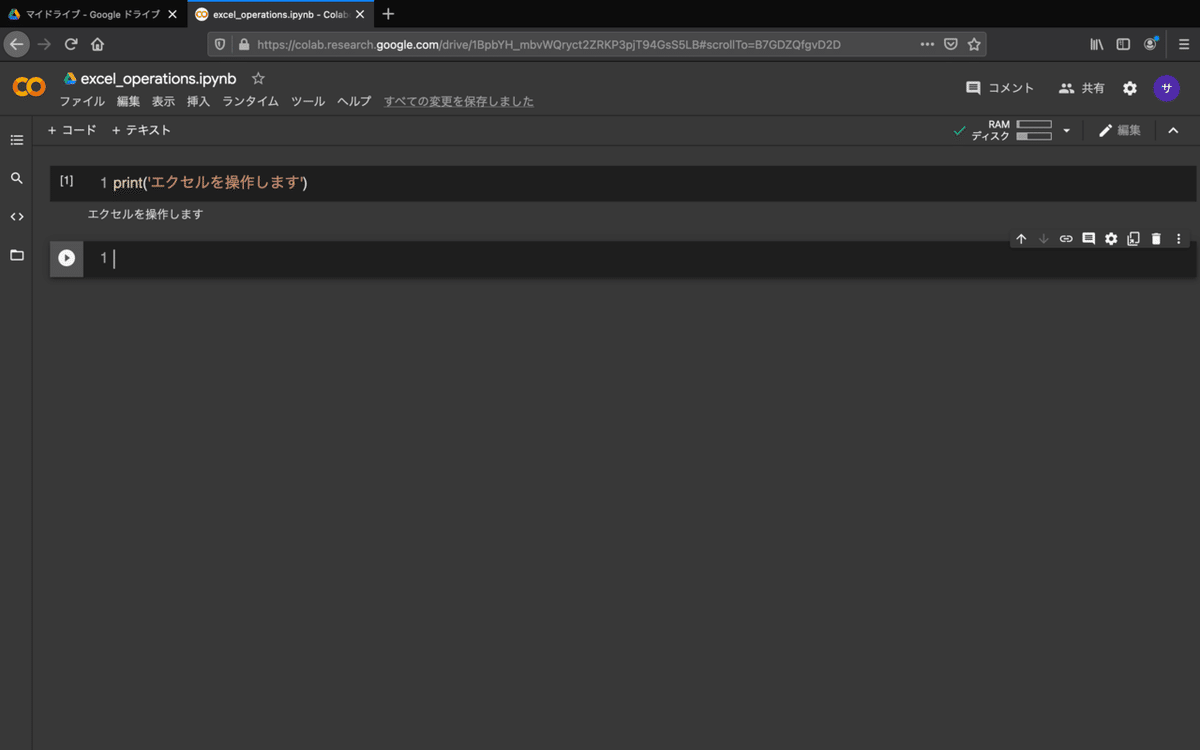The width and height of the screenshot is (1200, 750).
Task: Open cell editor settings gear
Action: [x=1111, y=239]
